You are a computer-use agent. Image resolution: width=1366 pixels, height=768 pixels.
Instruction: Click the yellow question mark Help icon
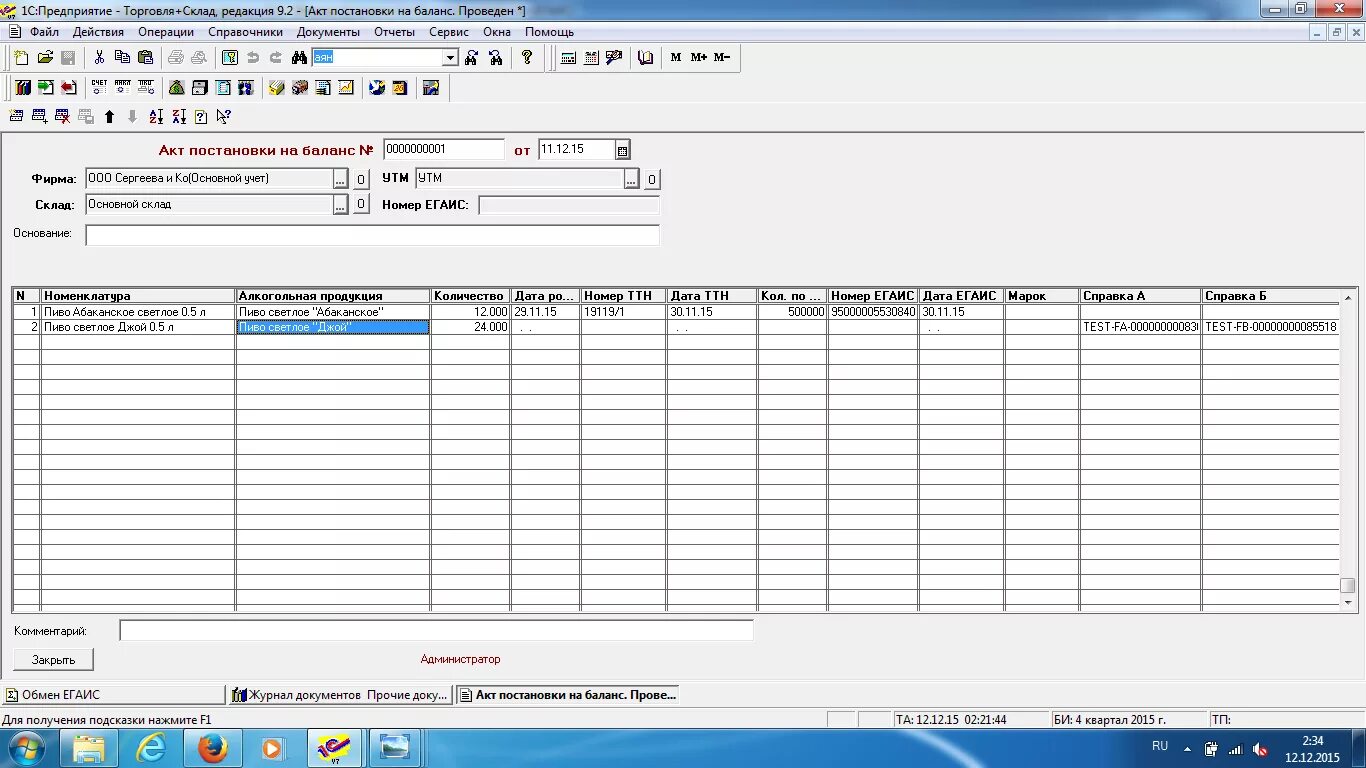[x=528, y=58]
